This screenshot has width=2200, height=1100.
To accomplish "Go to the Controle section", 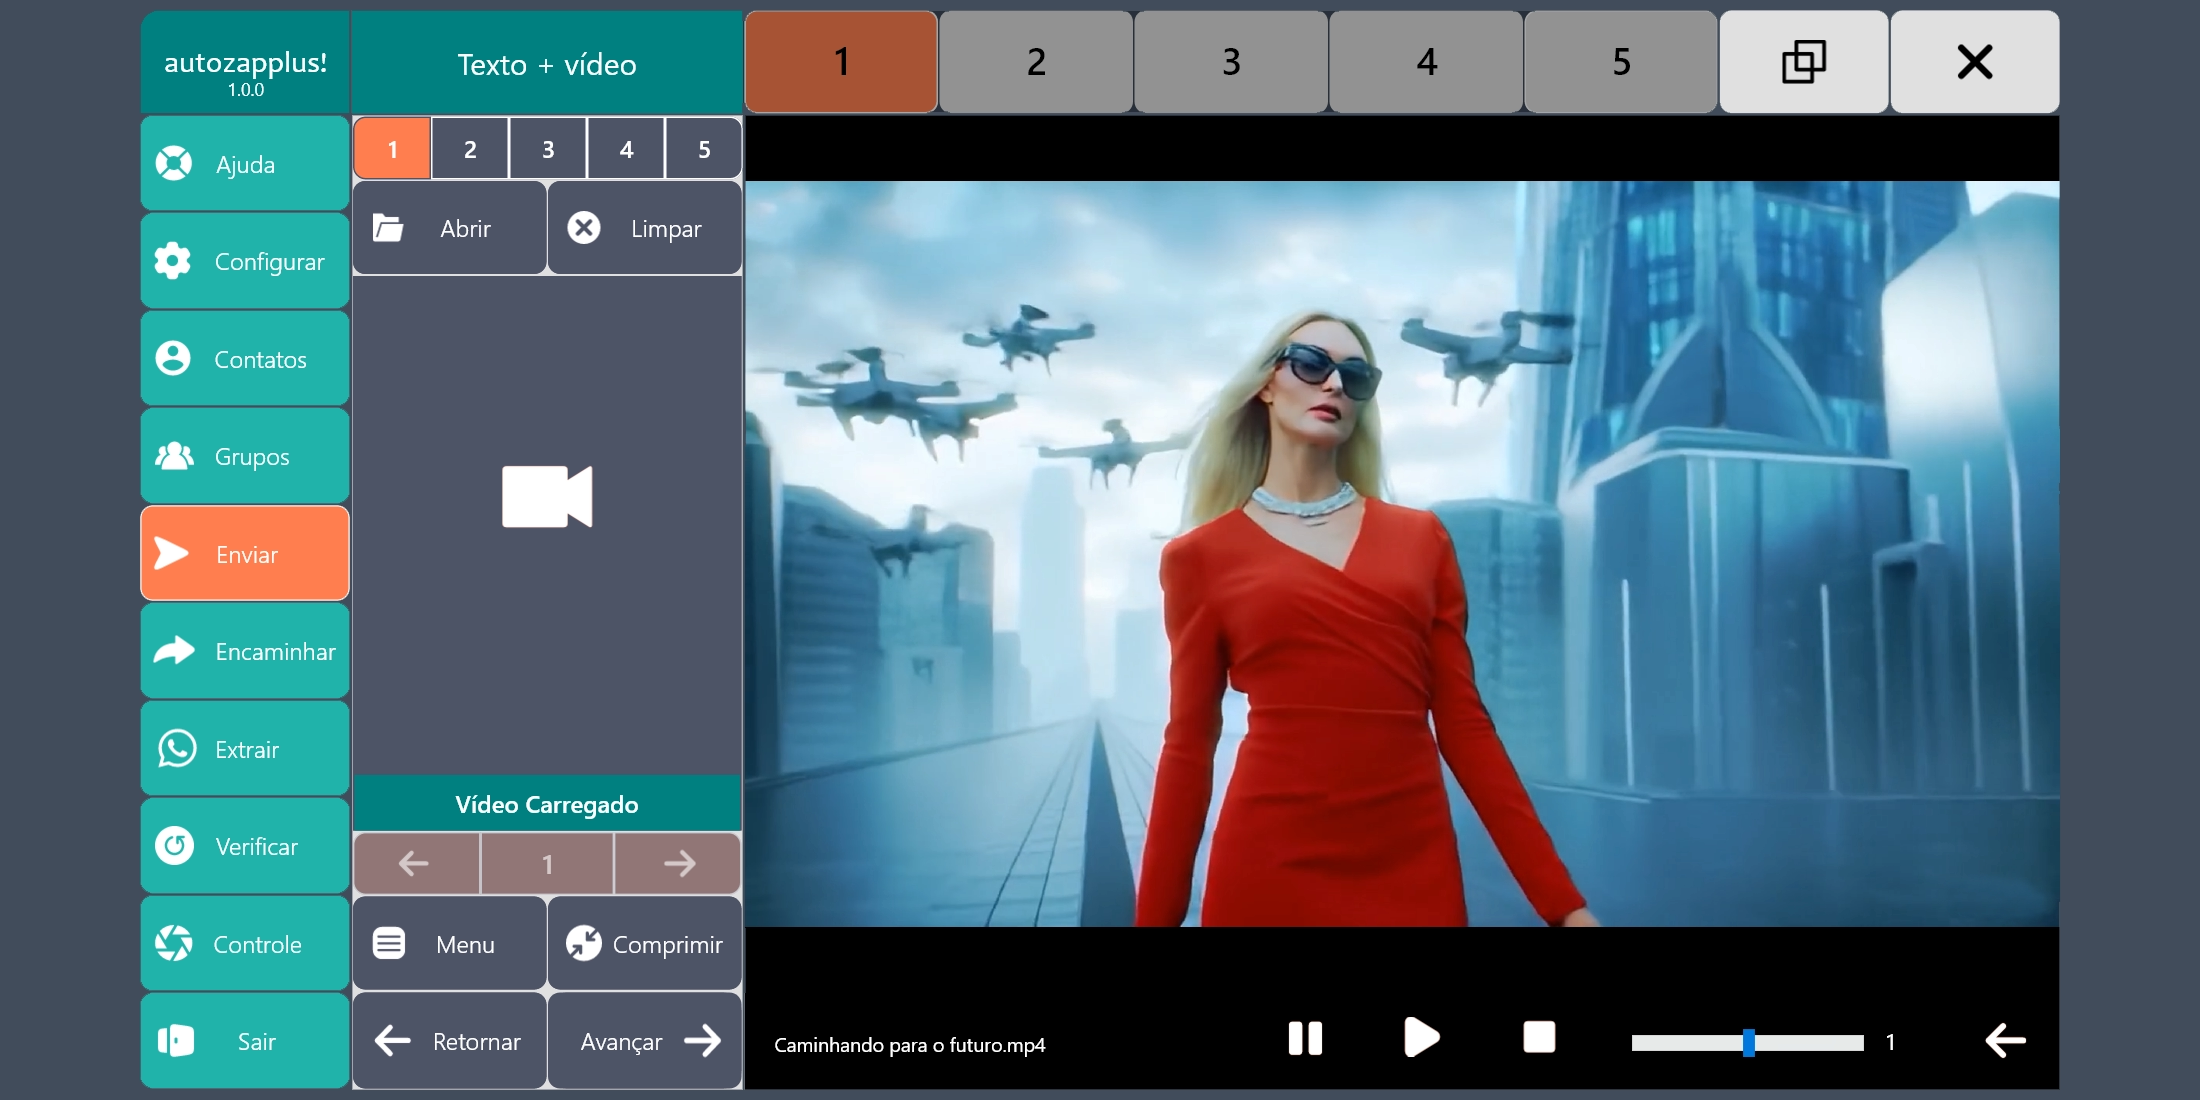I will tap(245, 944).
